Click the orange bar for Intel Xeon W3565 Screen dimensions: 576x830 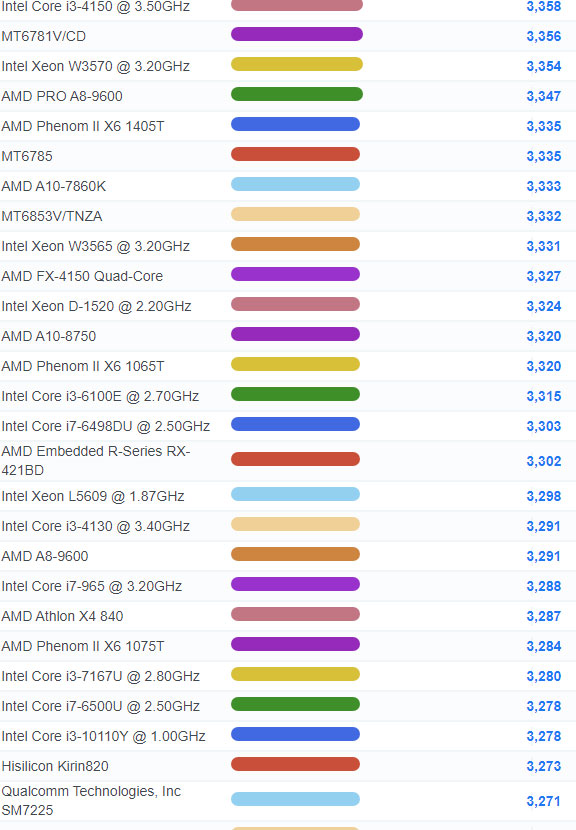[x=295, y=245]
